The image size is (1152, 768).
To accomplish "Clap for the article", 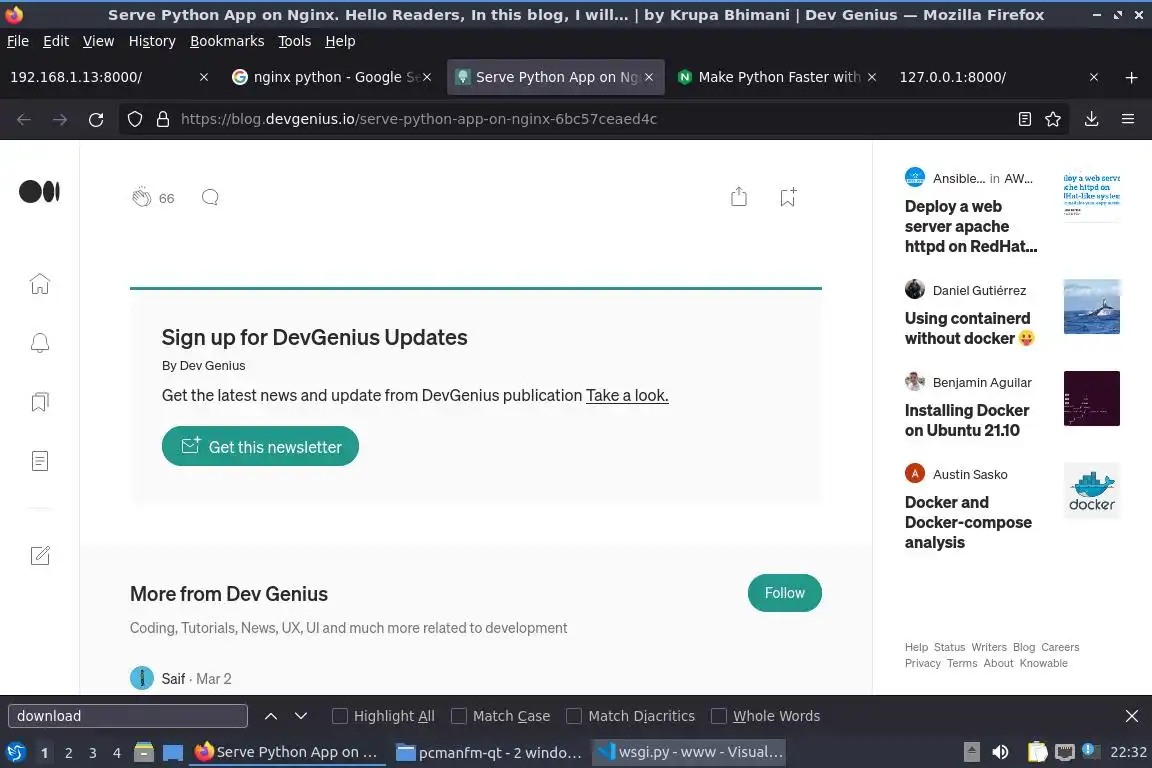I will pos(142,197).
